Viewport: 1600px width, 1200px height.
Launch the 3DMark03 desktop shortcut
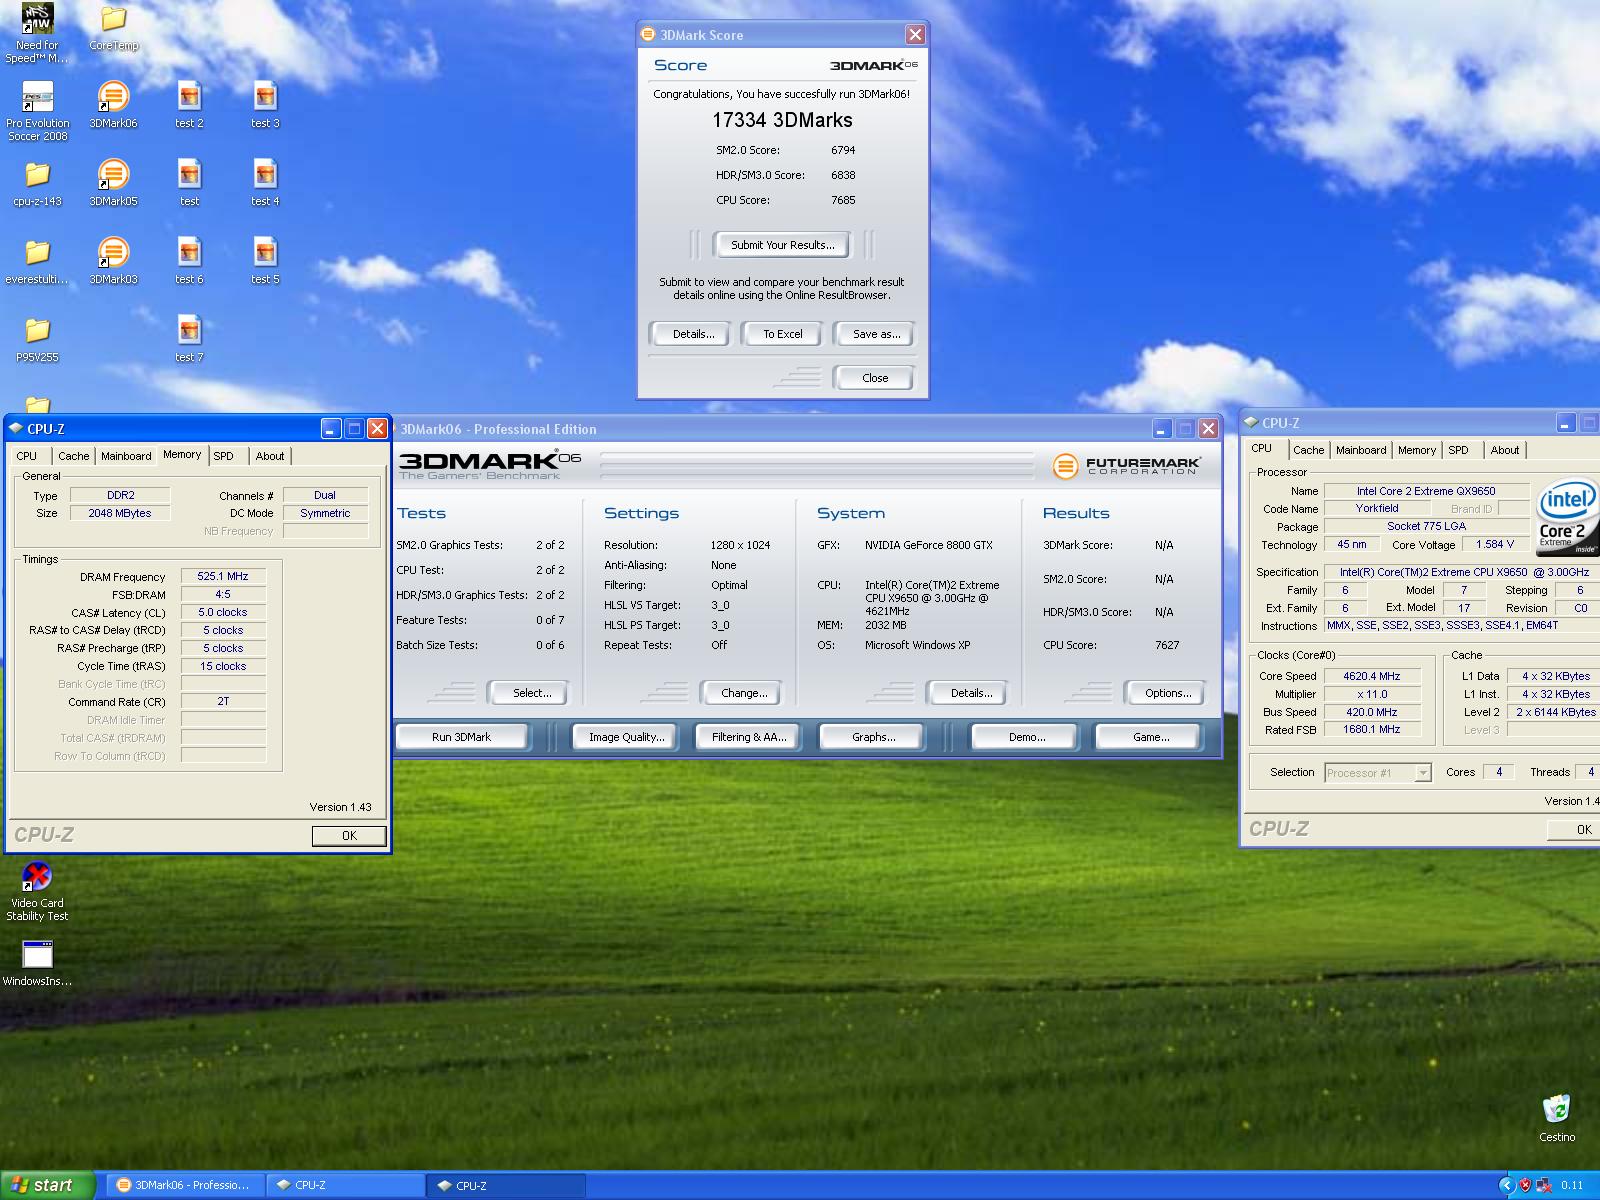tap(113, 260)
